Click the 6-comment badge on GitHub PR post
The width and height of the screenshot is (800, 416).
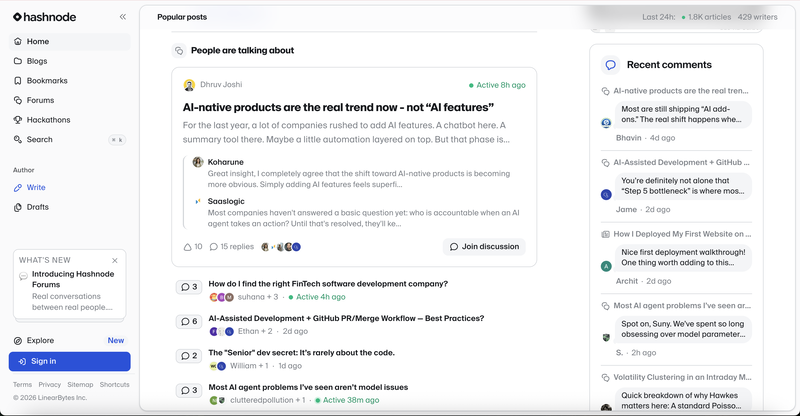click(x=189, y=322)
